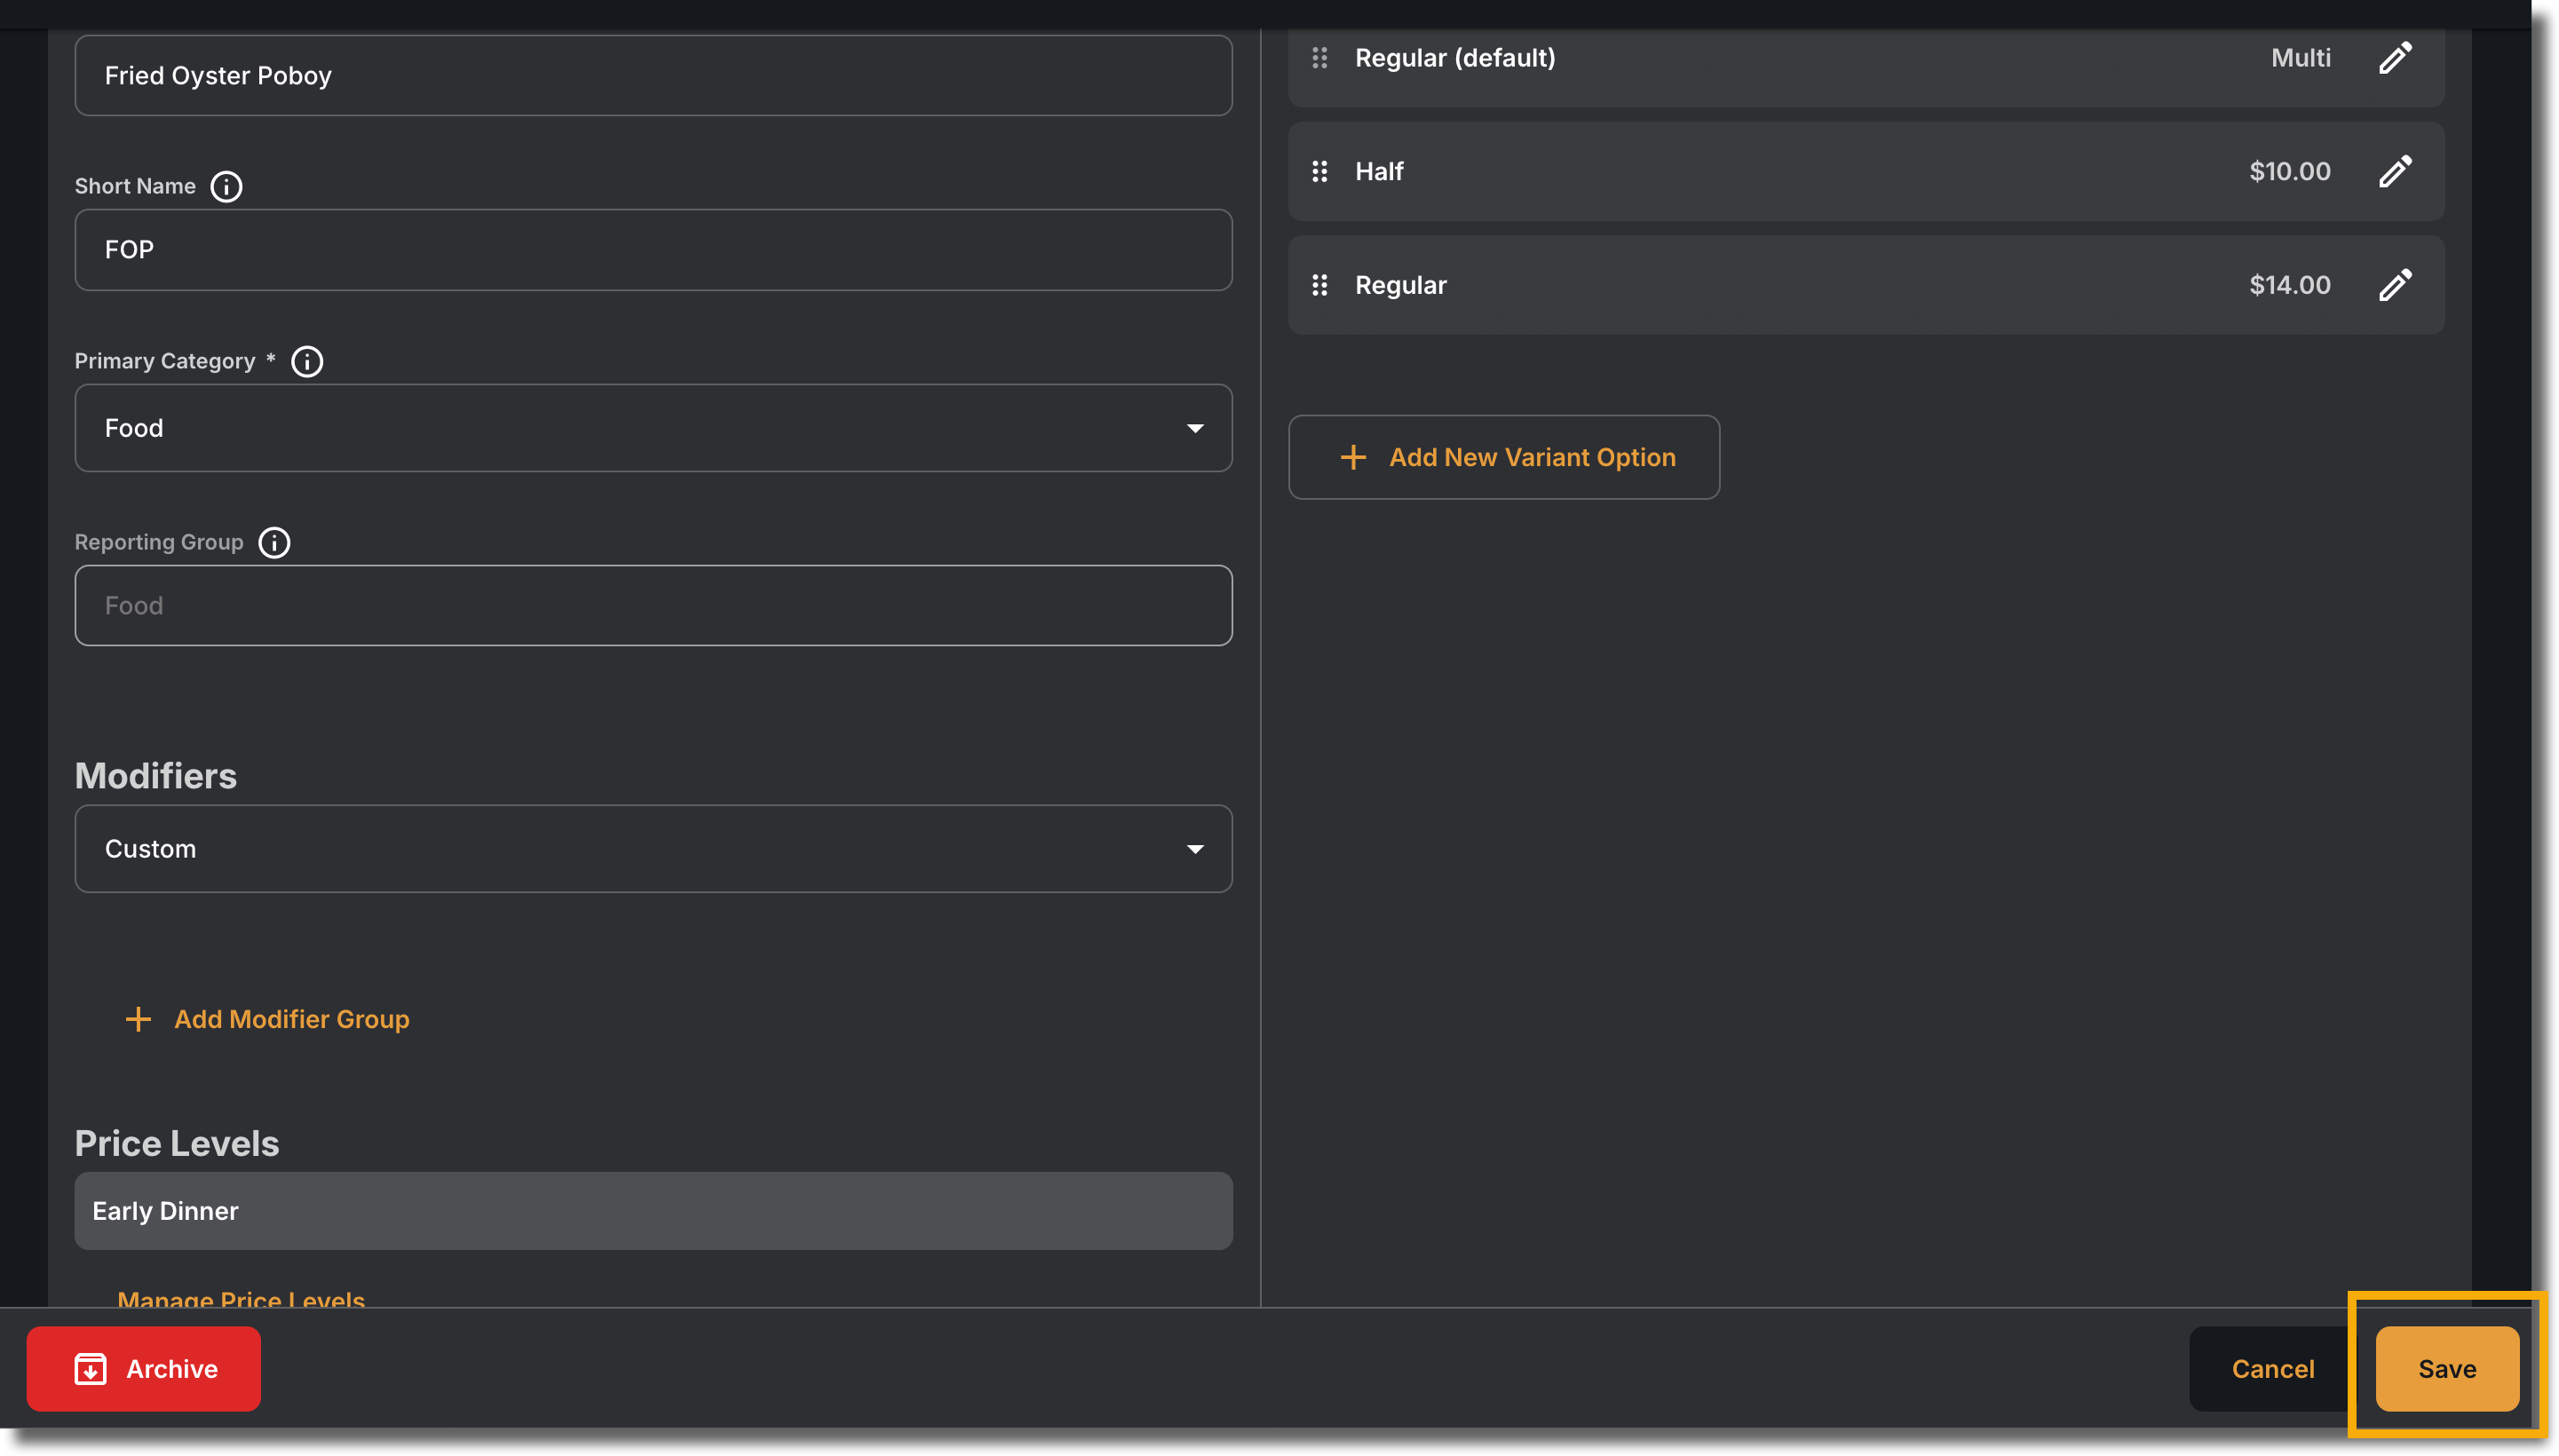Click the plus icon in Add New Variant Option
Image resolution: width=2559 pixels, height=1456 pixels.
click(1353, 458)
